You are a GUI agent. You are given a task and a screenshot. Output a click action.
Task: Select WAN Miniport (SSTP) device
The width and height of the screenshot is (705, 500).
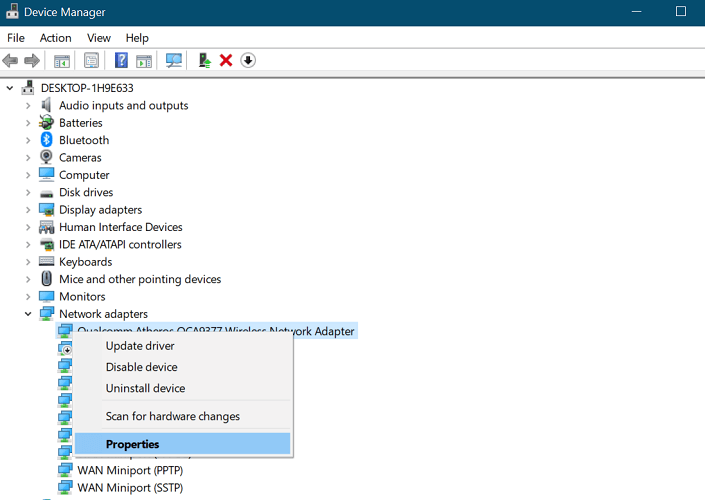[130, 488]
